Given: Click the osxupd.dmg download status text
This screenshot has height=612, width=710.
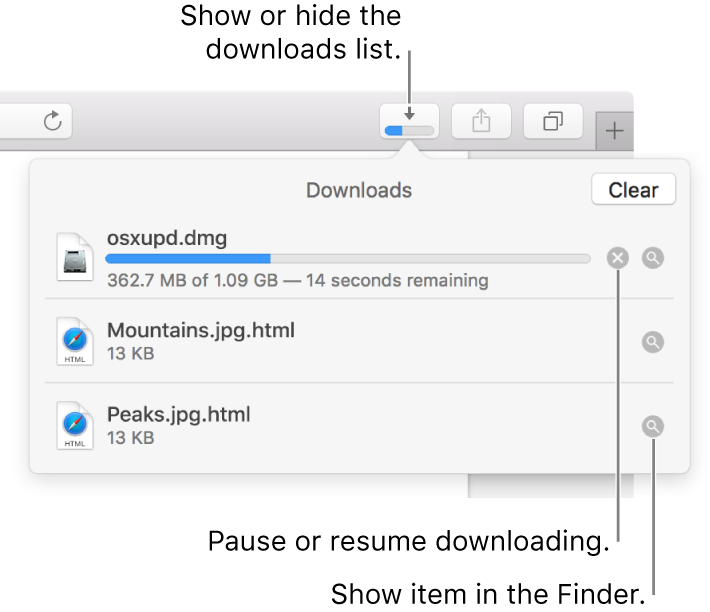Looking at the screenshot, I should (297, 280).
